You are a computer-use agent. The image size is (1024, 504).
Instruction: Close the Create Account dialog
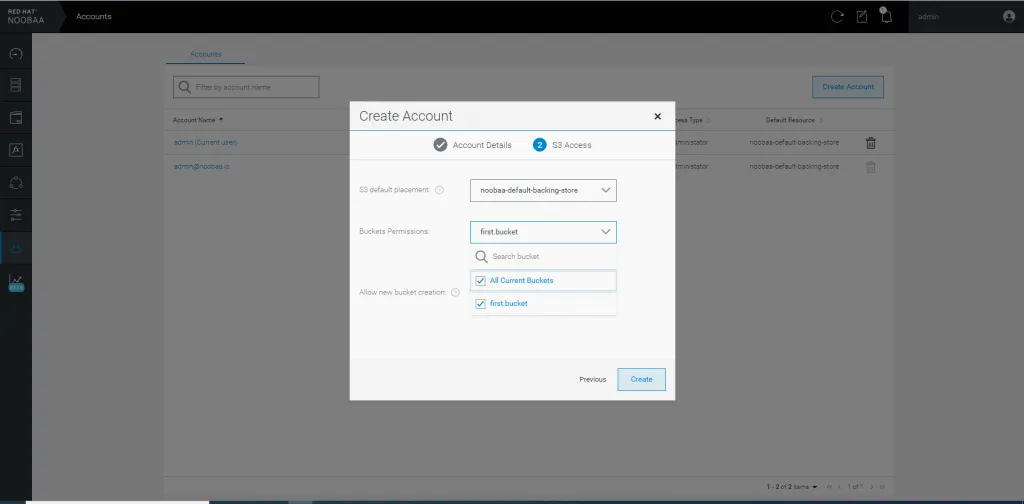(657, 116)
